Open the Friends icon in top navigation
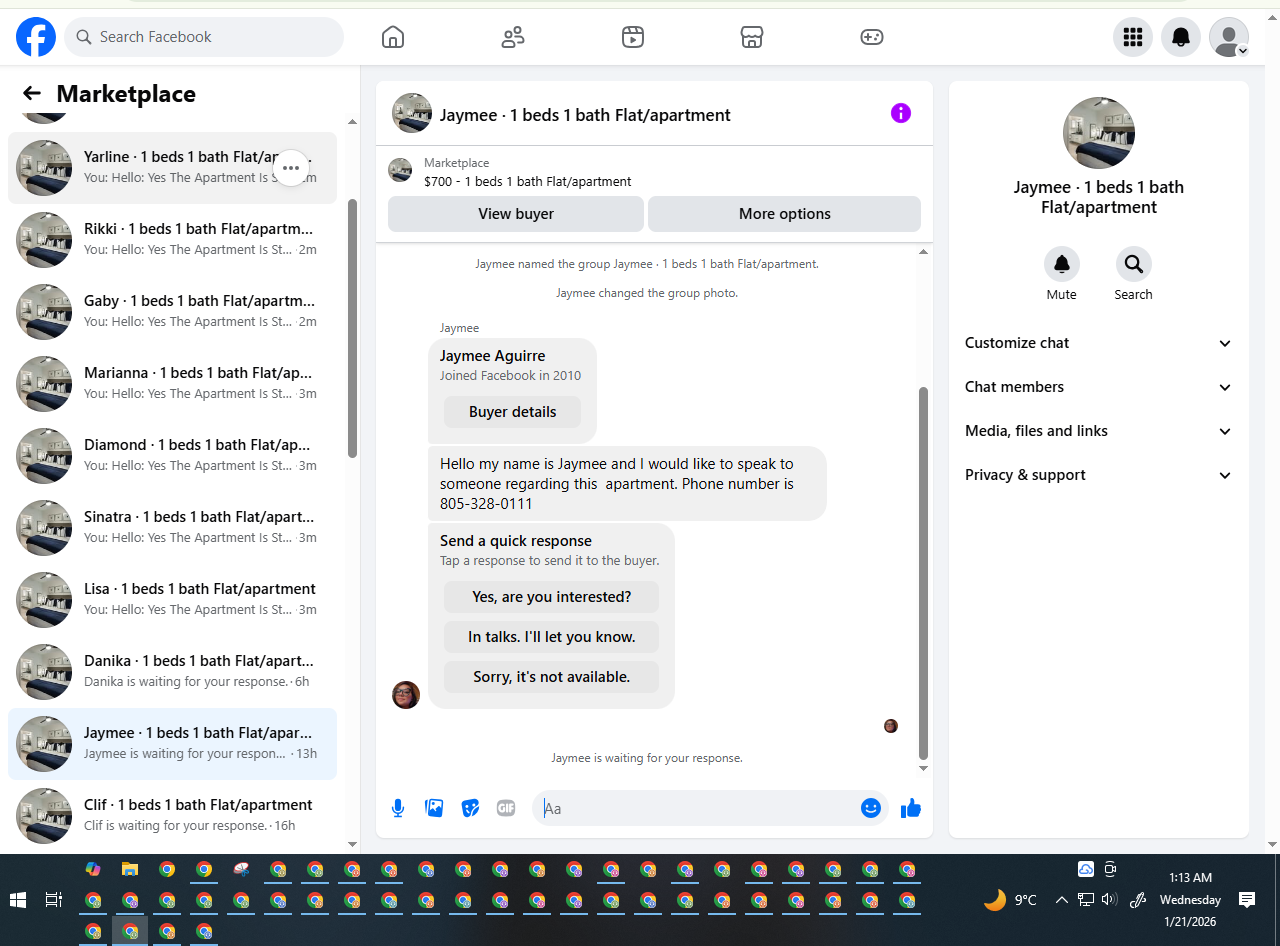The width and height of the screenshot is (1280, 946). 513,37
